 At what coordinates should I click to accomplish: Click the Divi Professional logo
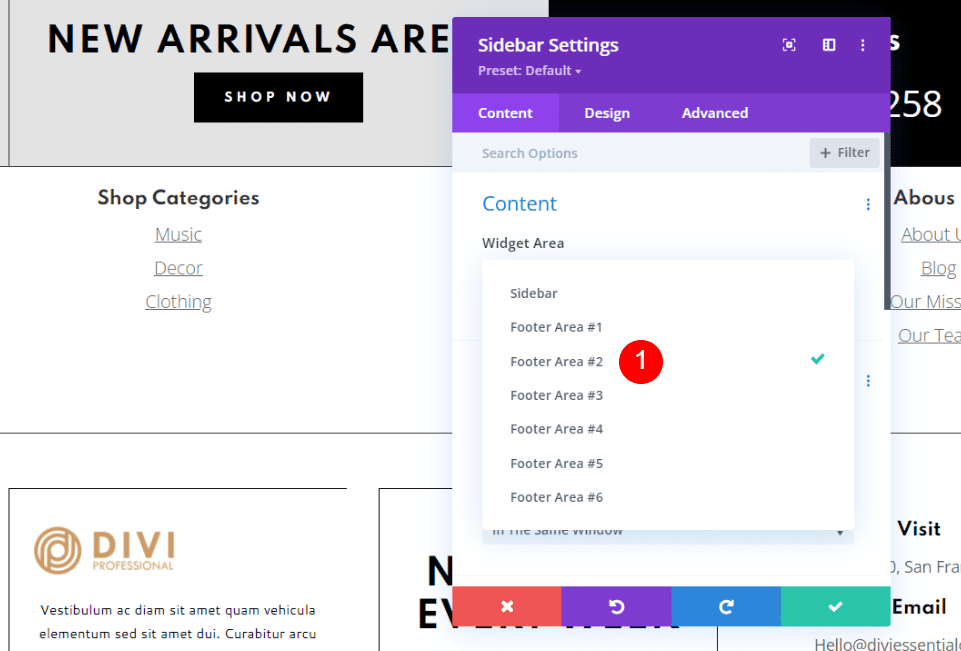coord(105,550)
